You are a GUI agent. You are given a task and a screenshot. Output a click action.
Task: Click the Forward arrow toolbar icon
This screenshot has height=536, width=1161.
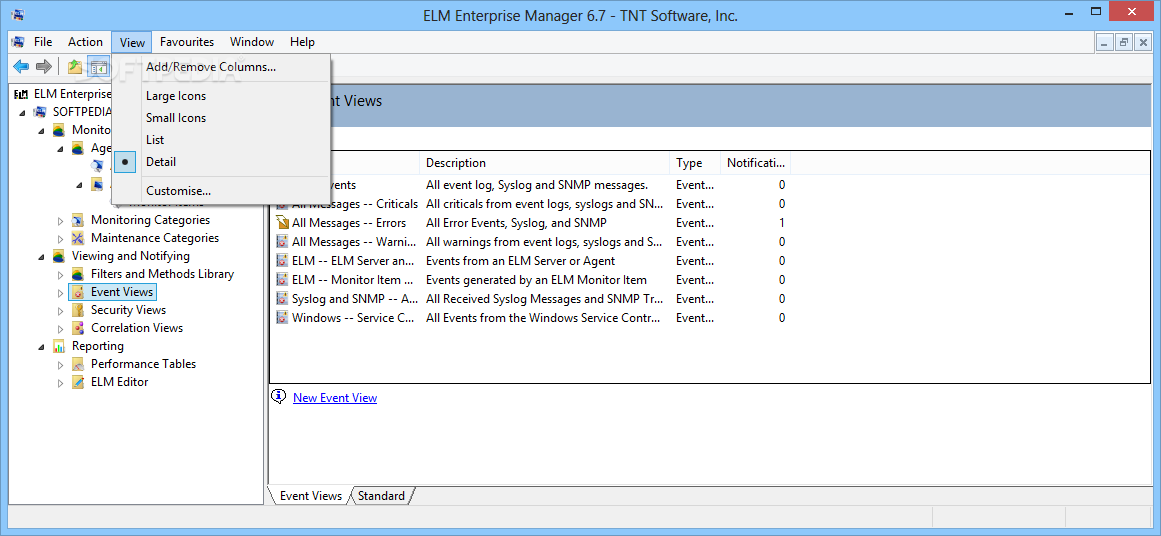(x=44, y=67)
